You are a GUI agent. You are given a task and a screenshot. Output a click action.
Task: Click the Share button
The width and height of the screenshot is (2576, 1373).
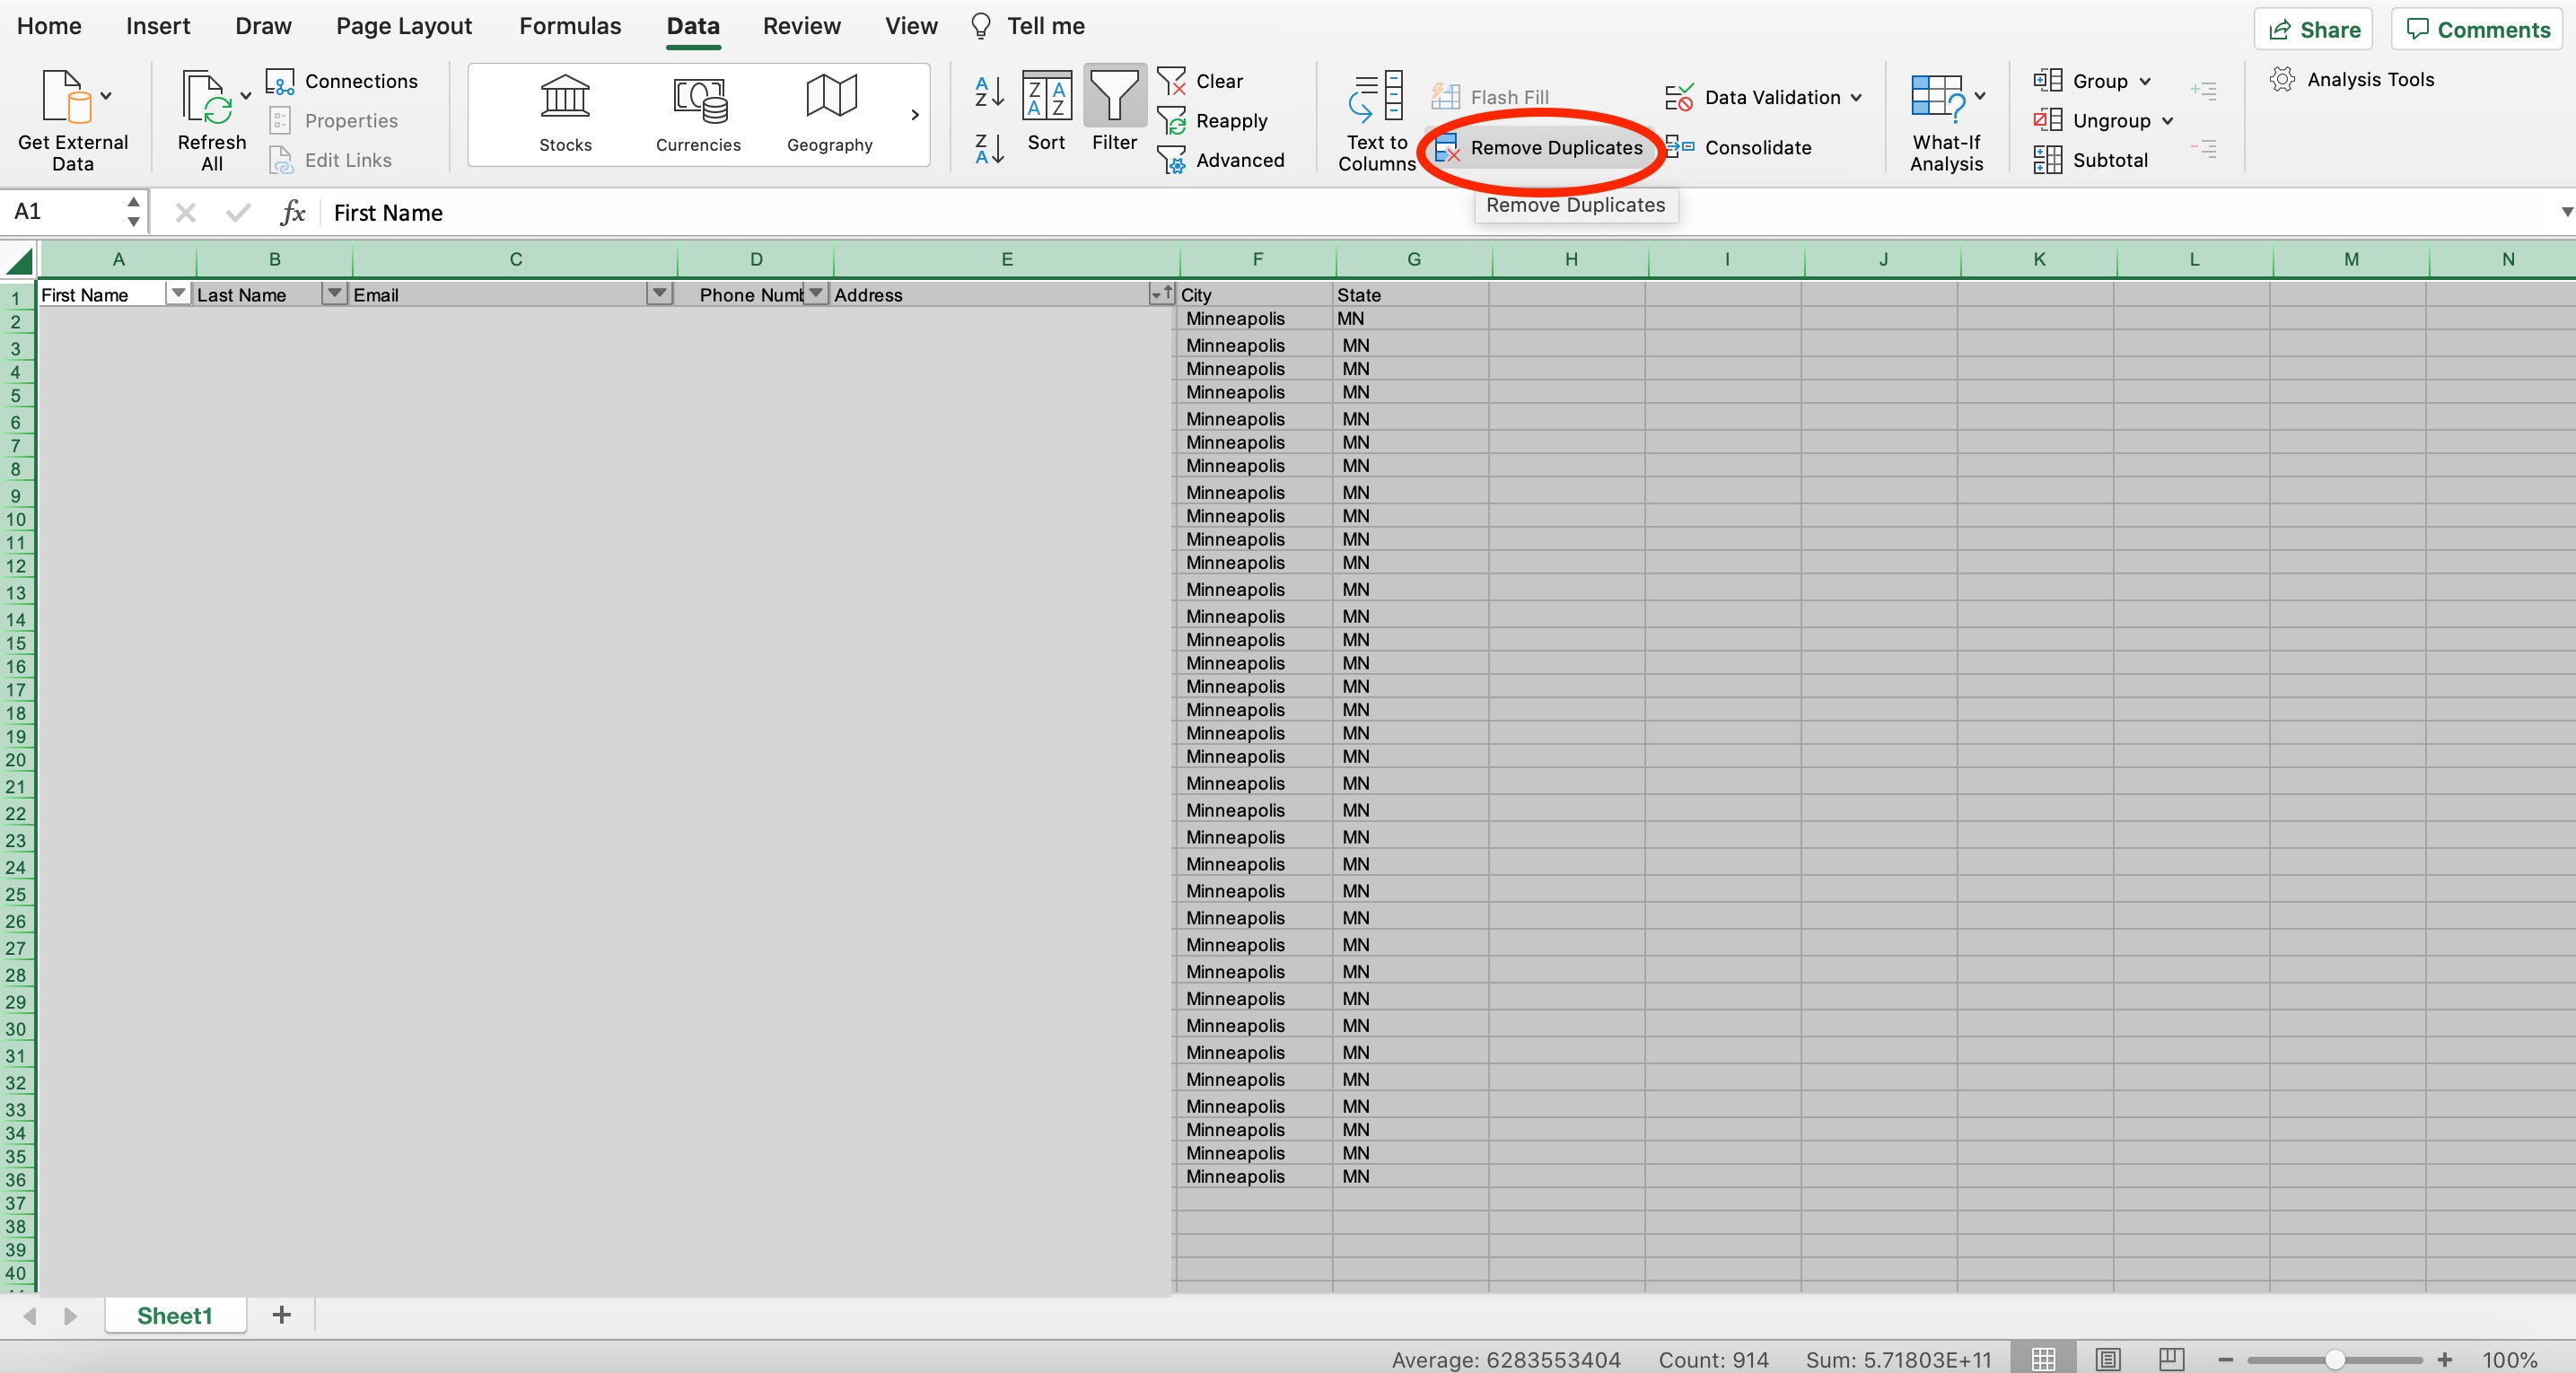pyautogui.click(x=2313, y=29)
